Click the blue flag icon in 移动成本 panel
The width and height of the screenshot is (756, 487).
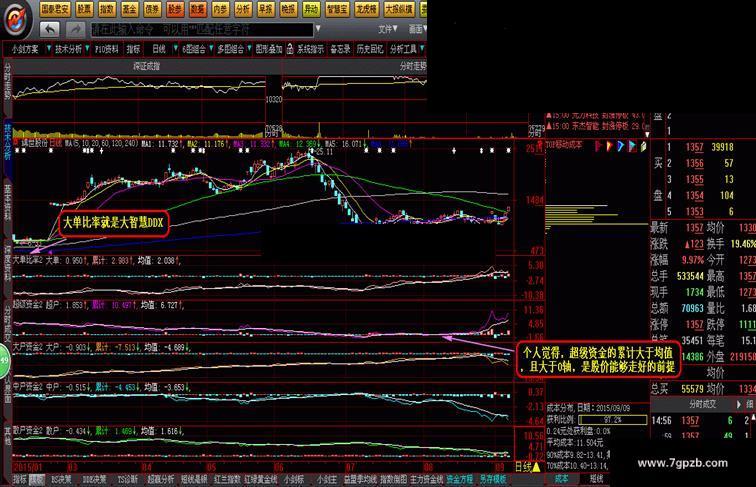coord(621,146)
